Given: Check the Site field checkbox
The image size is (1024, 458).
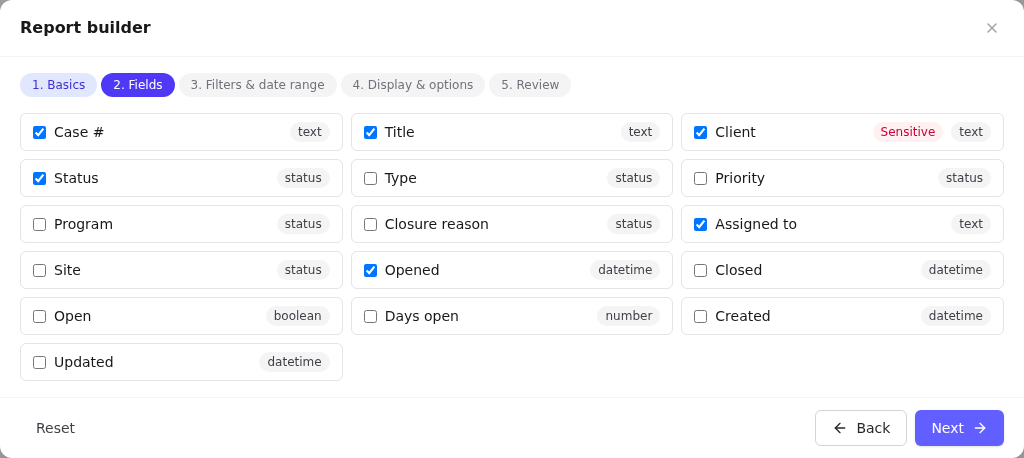Looking at the screenshot, I should tap(40, 270).
